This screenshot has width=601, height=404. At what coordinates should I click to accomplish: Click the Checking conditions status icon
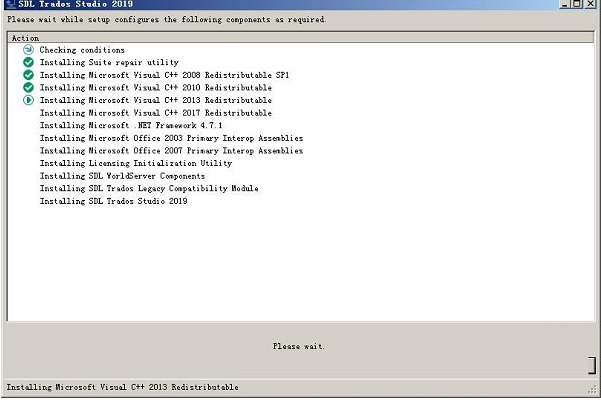(28, 50)
